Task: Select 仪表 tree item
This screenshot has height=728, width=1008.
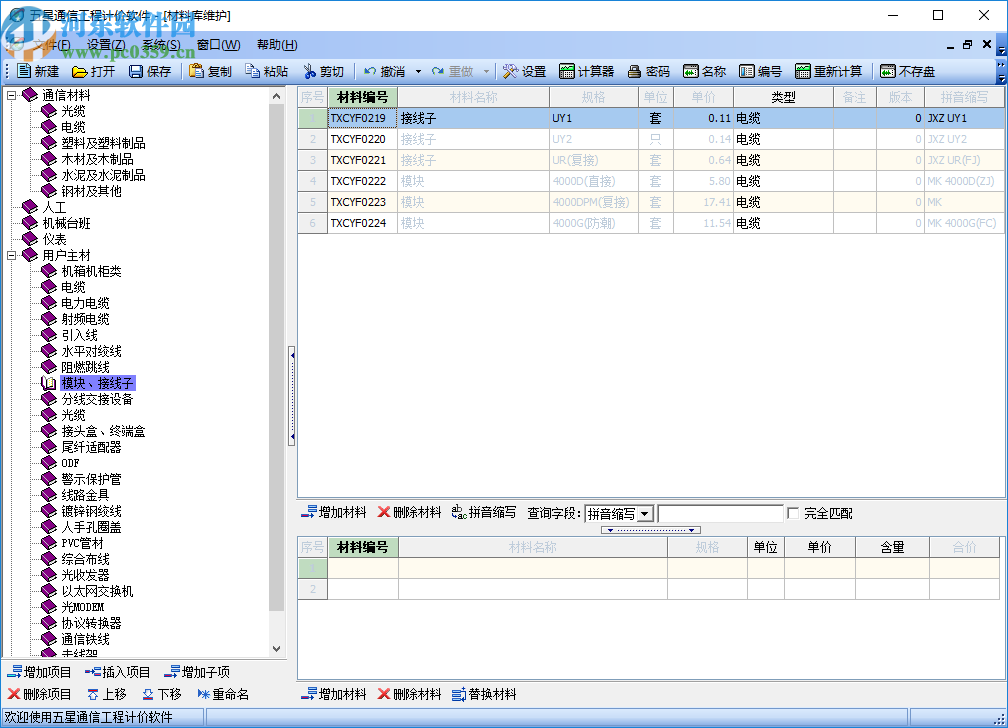Action: [54, 239]
